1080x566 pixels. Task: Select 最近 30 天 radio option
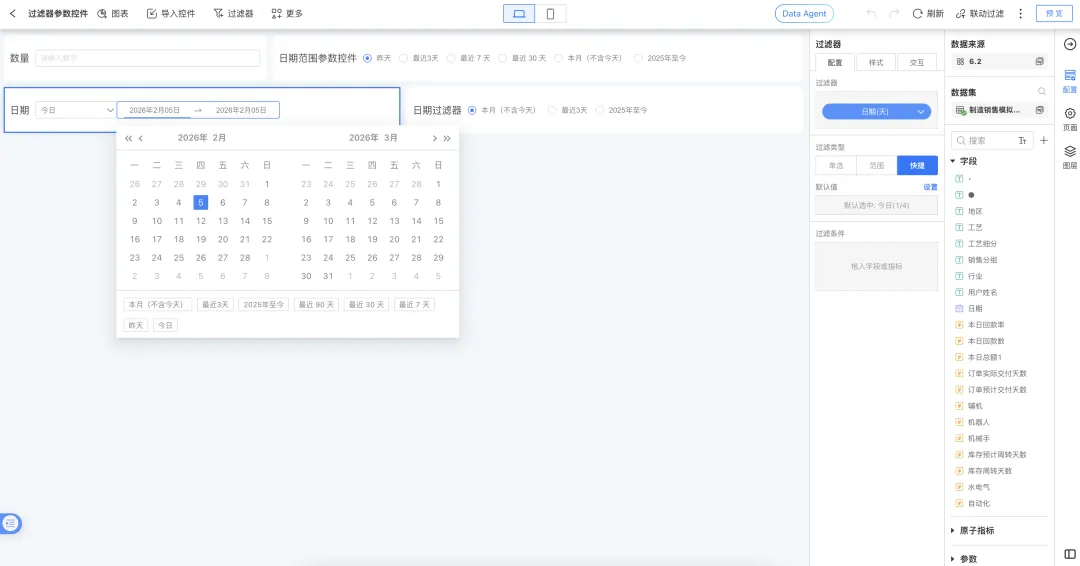point(502,59)
